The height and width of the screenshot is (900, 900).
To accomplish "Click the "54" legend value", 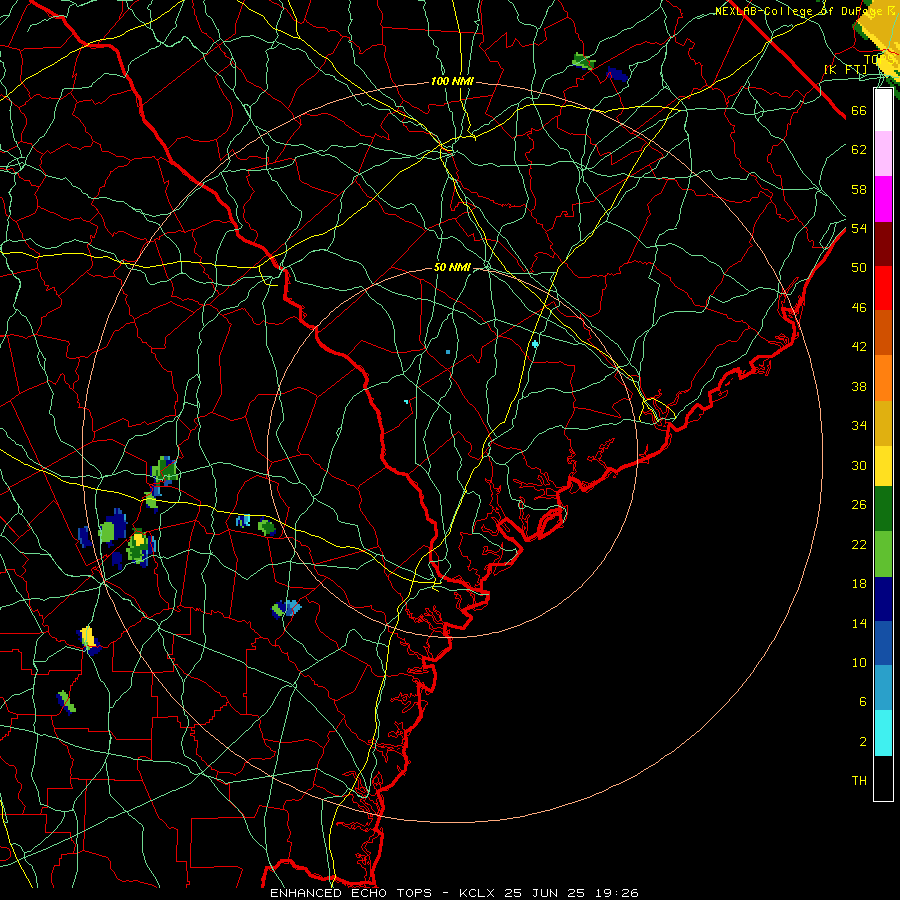I will pyautogui.click(x=859, y=228).
